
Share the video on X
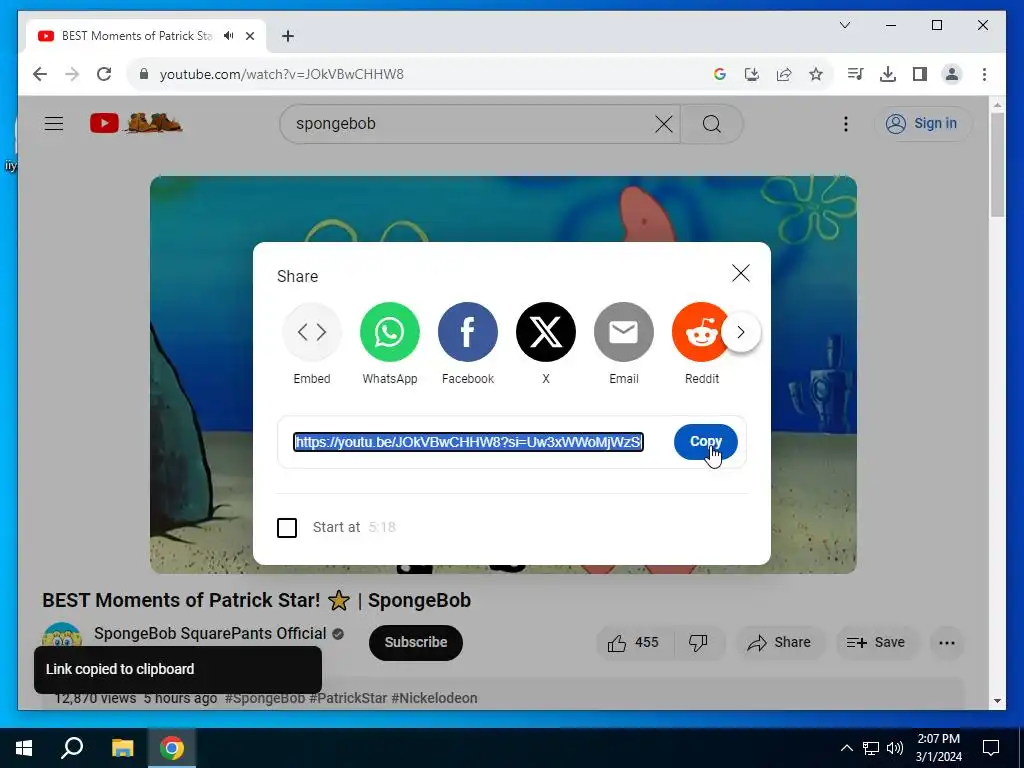(546, 332)
